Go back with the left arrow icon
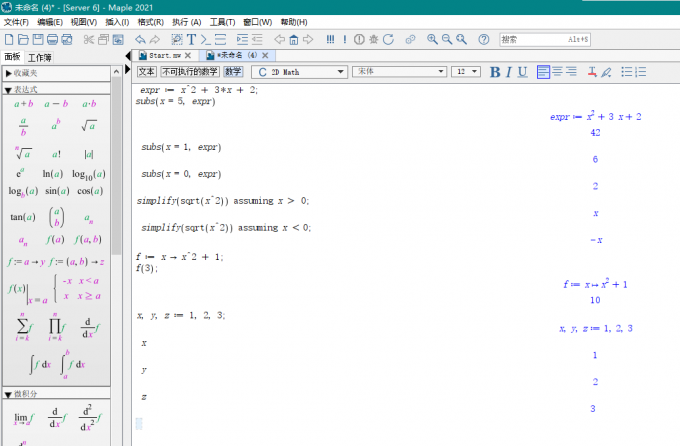This screenshot has height=446, width=680. coord(280,39)
